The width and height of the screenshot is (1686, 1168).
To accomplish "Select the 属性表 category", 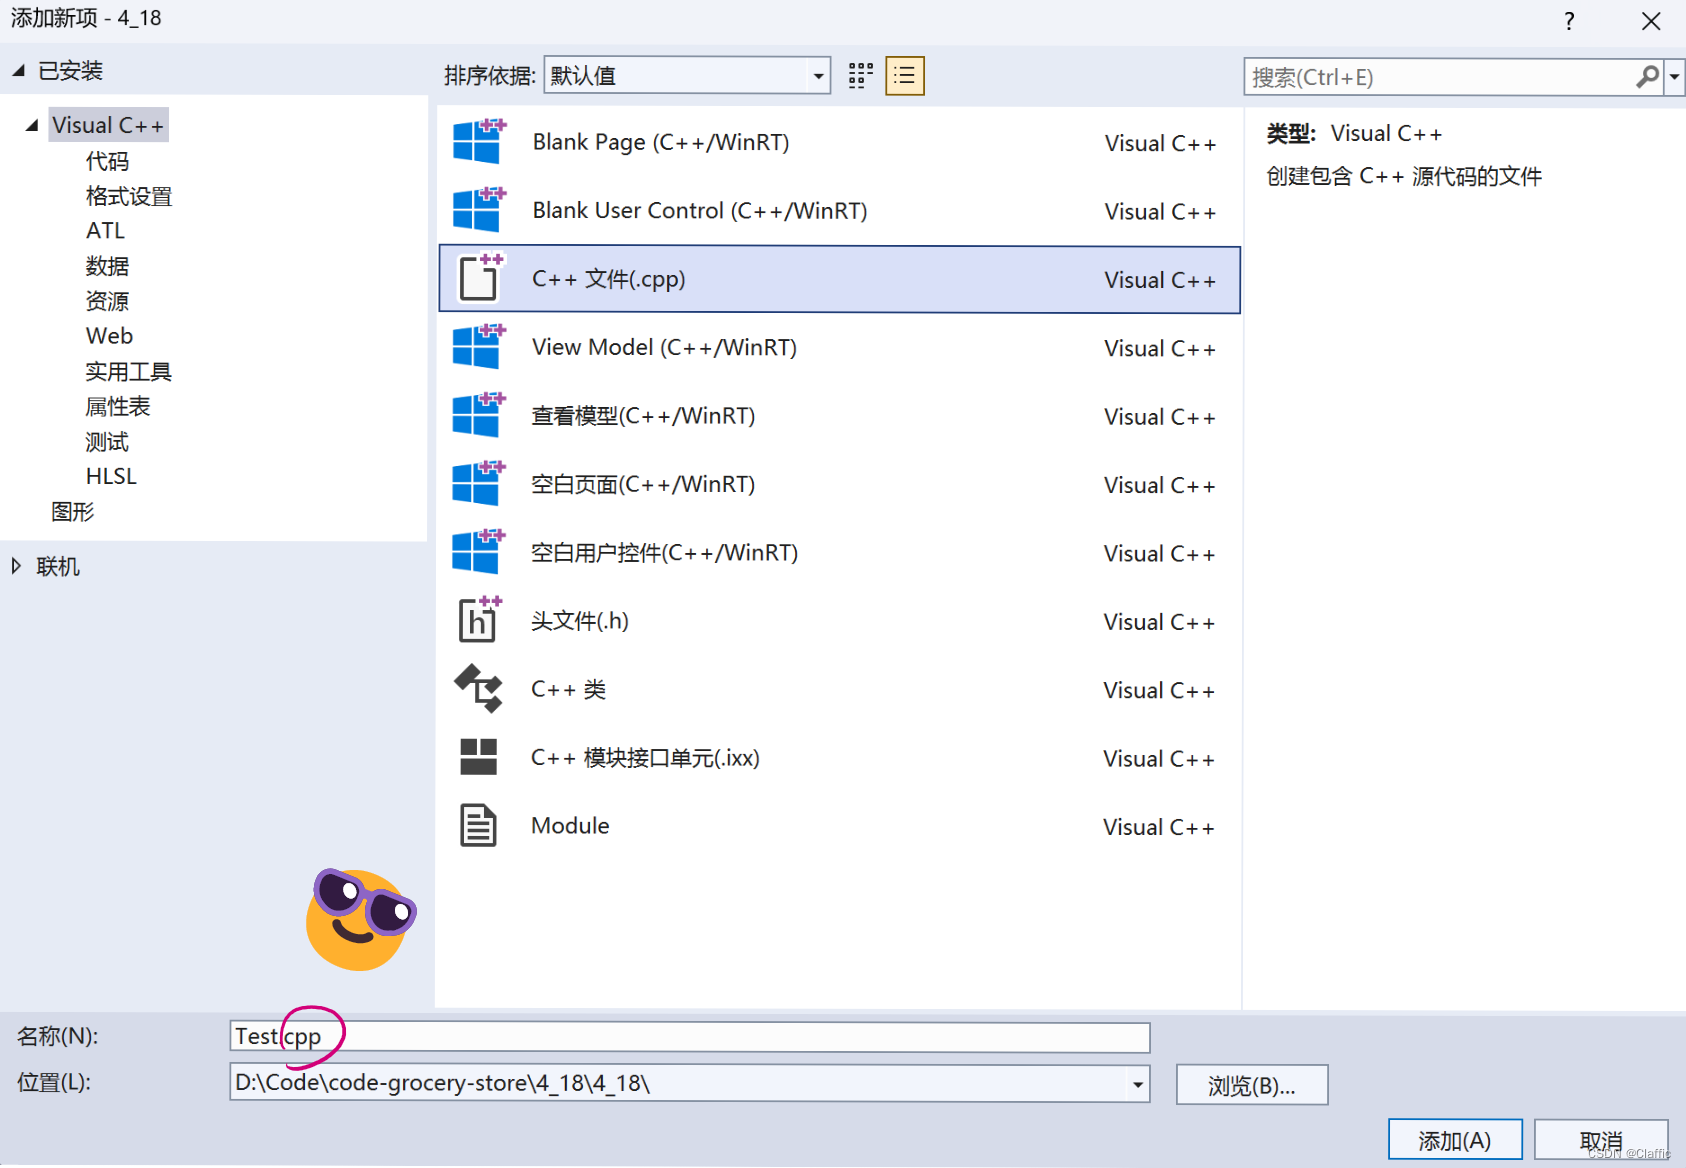I will 118,406.
